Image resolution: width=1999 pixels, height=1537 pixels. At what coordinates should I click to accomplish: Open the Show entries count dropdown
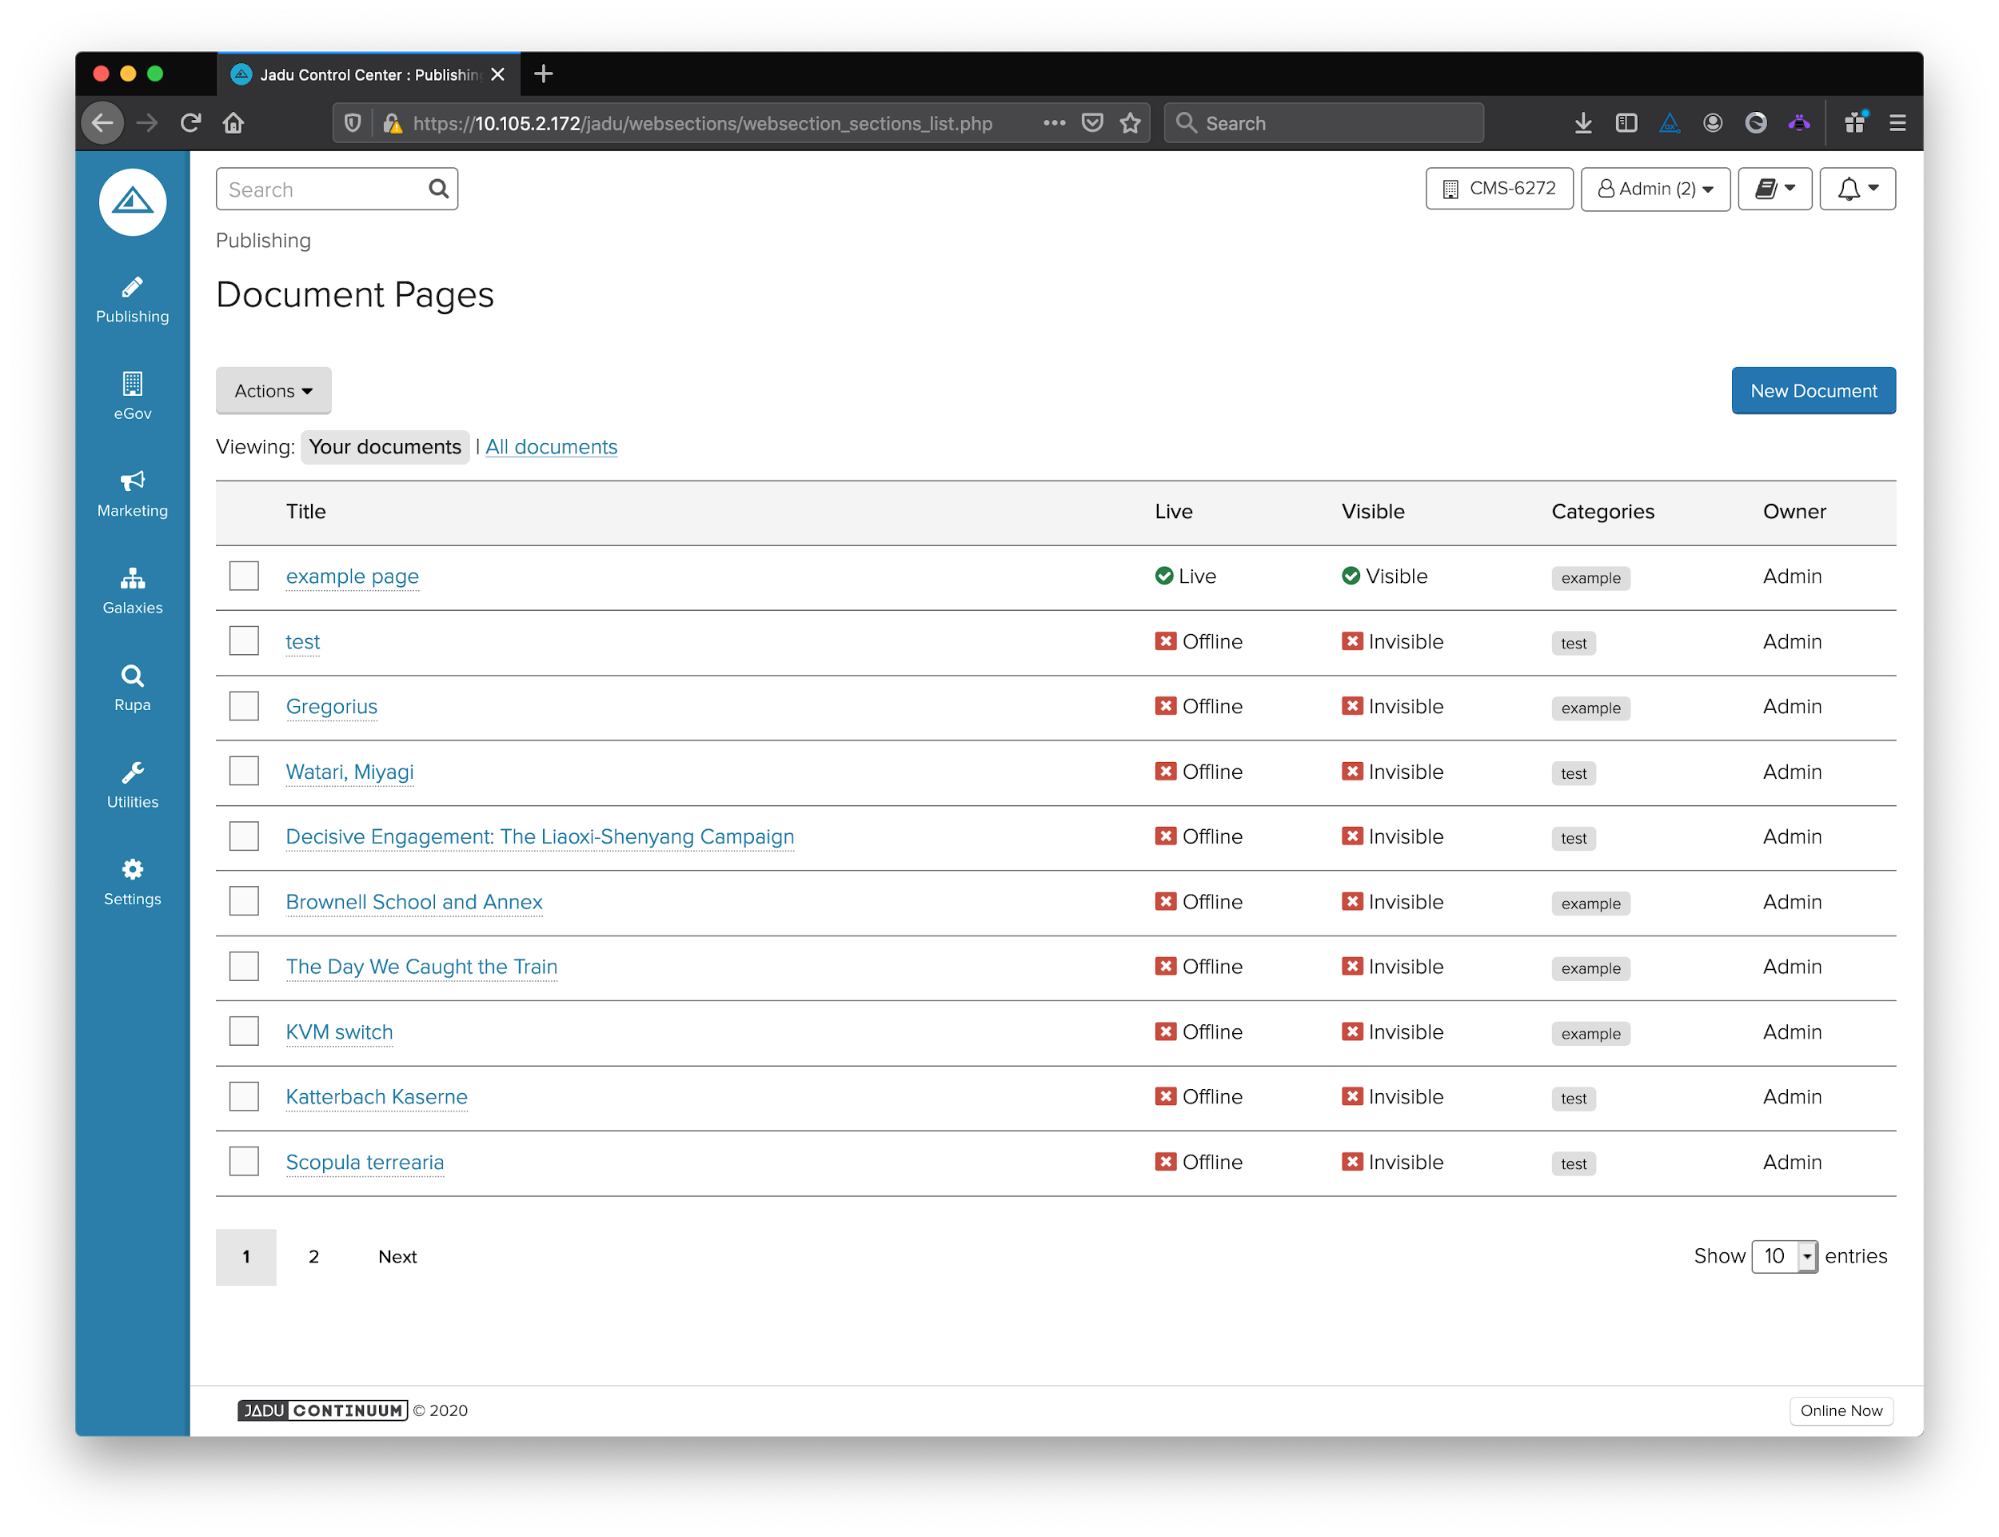point(1784,1256)
